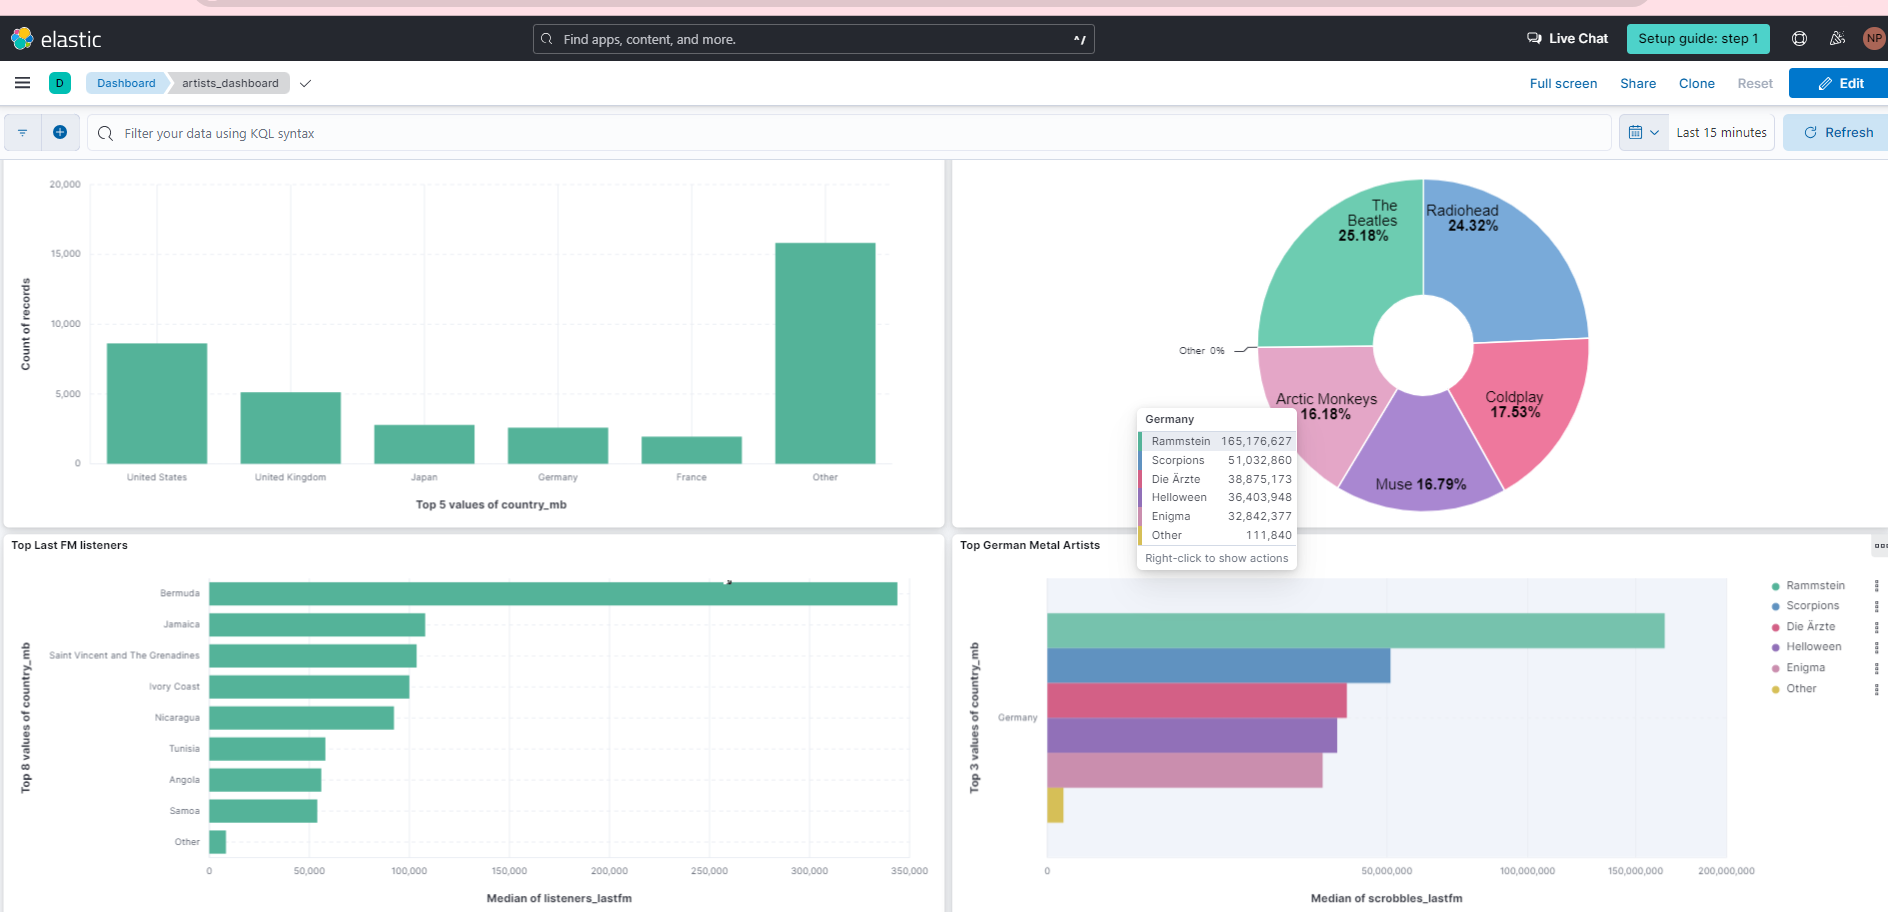Focus the Find apps, content search field

pos(813,39)
